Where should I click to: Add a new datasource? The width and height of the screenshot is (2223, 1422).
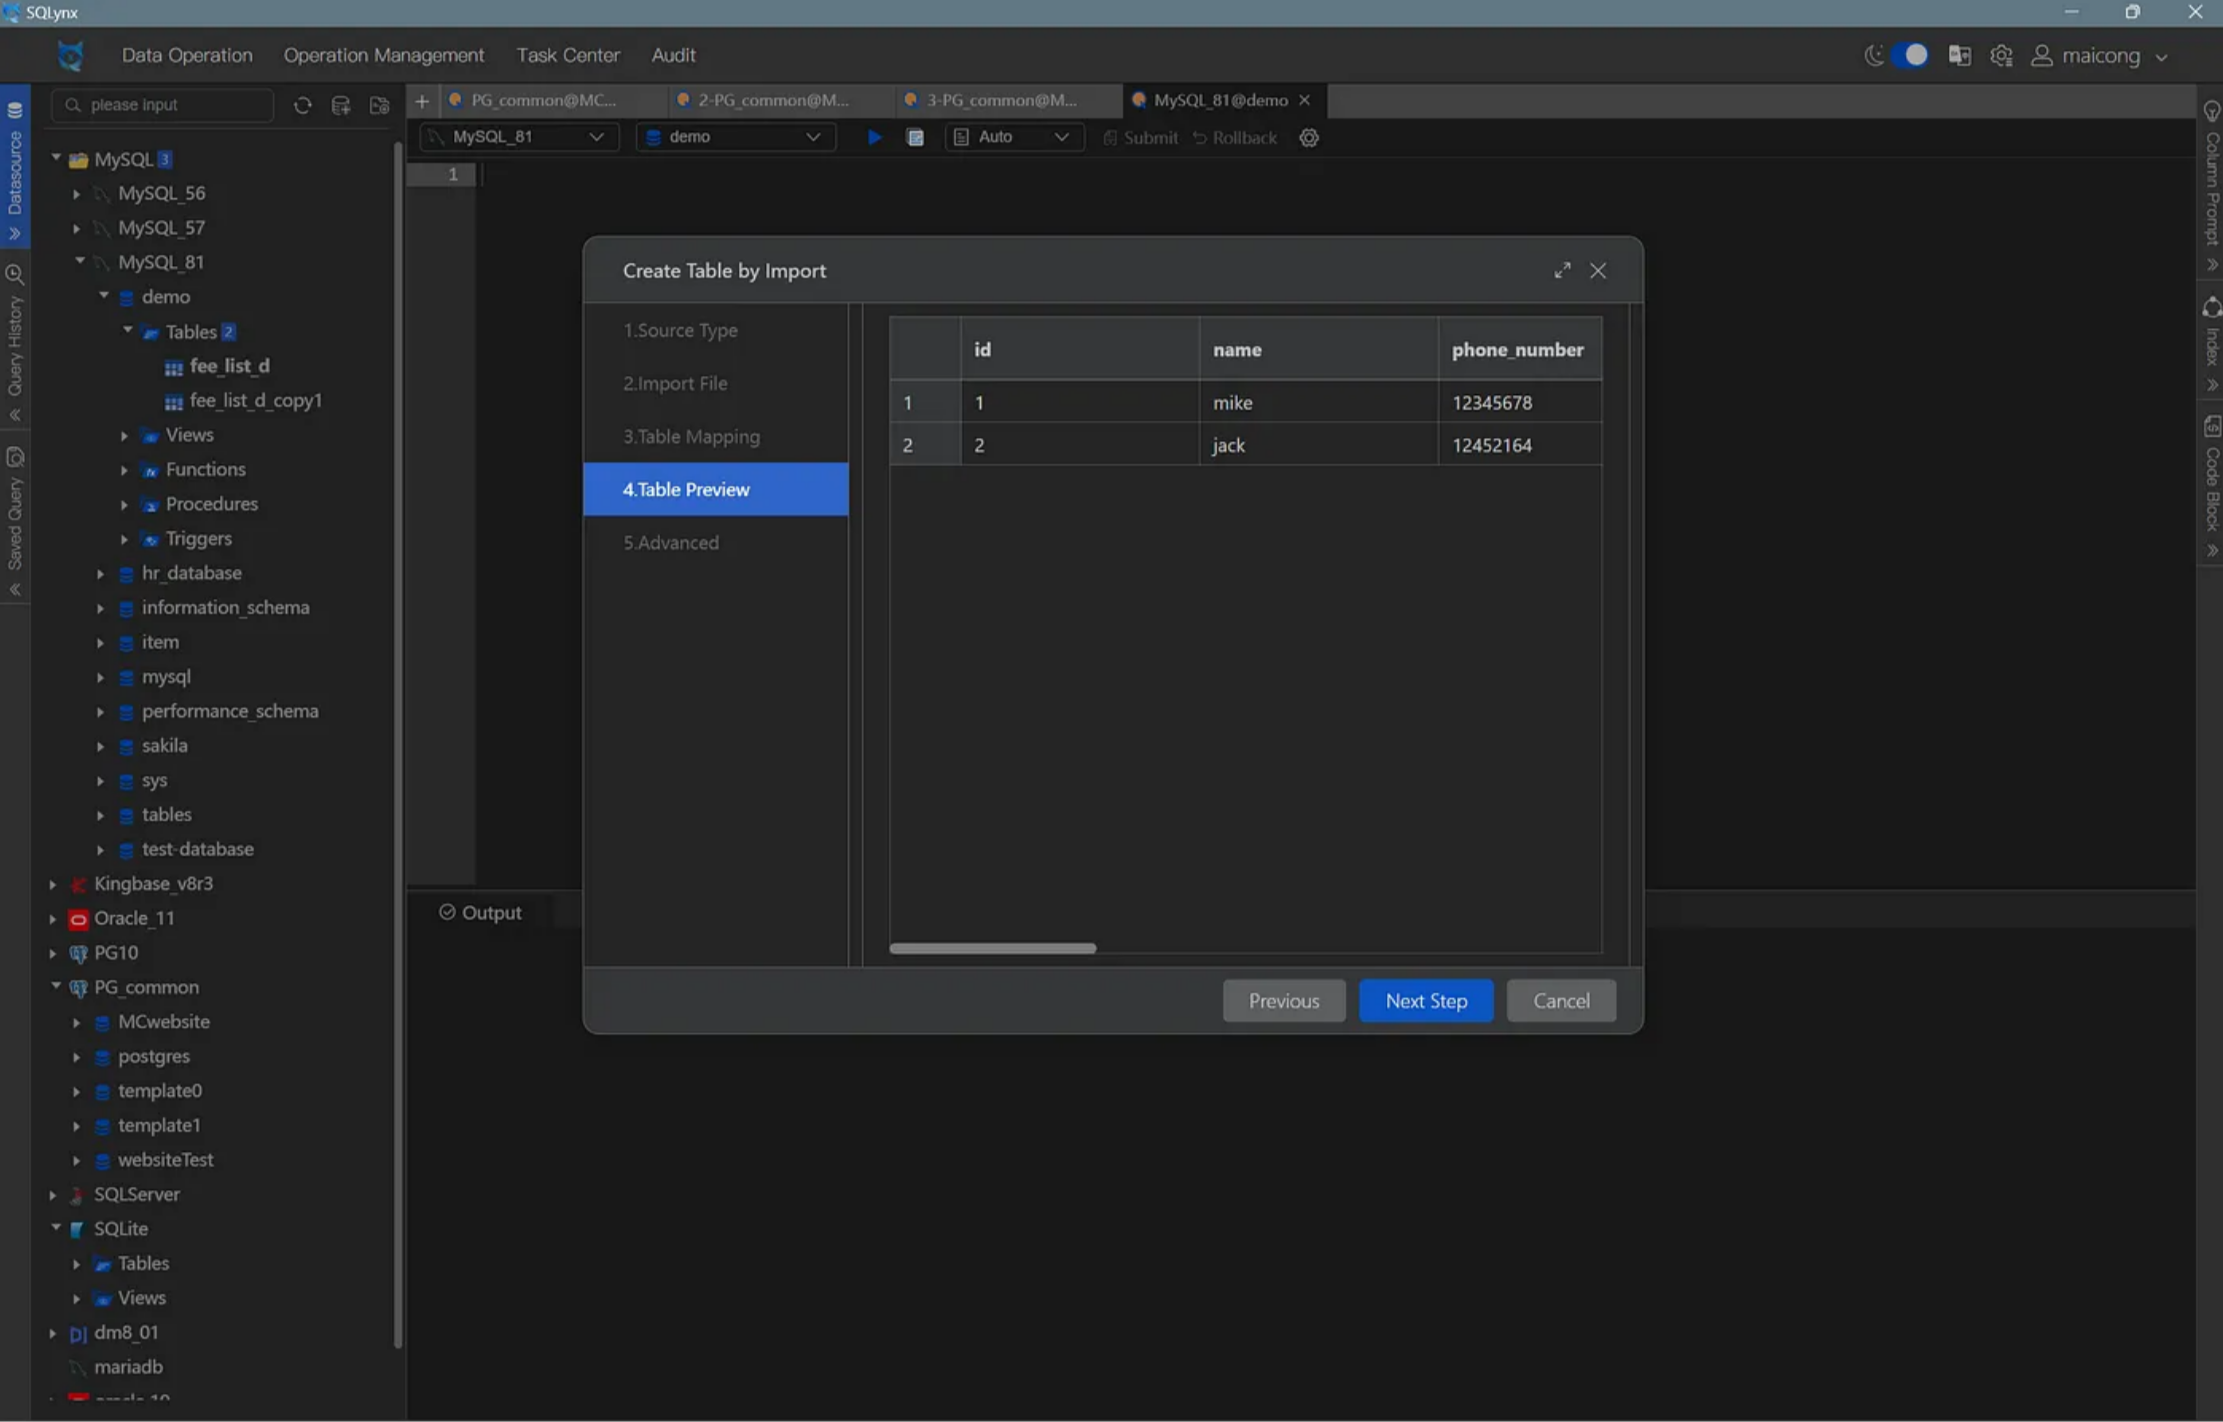click(x=341, y=105)
